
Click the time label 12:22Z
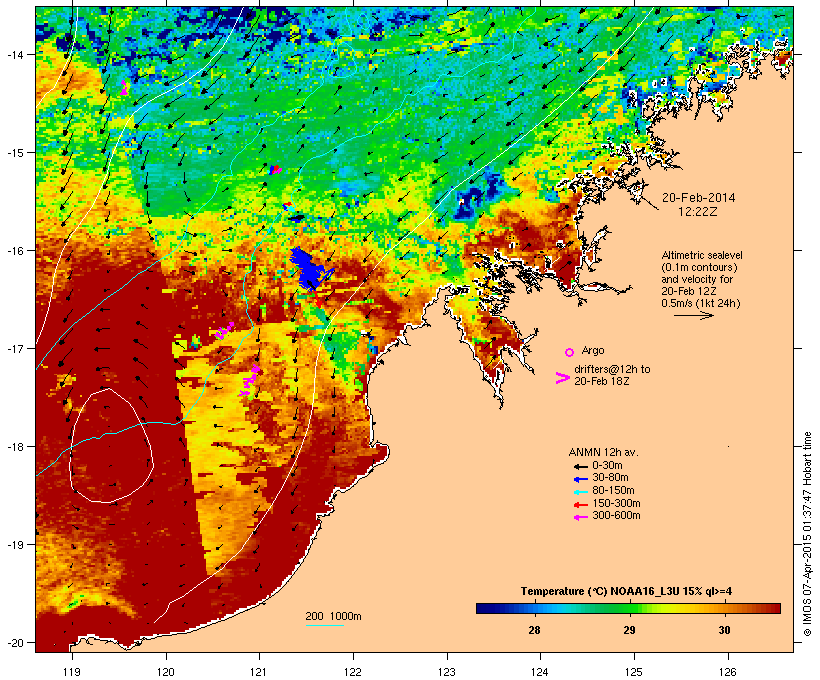(x=698, y=212)
